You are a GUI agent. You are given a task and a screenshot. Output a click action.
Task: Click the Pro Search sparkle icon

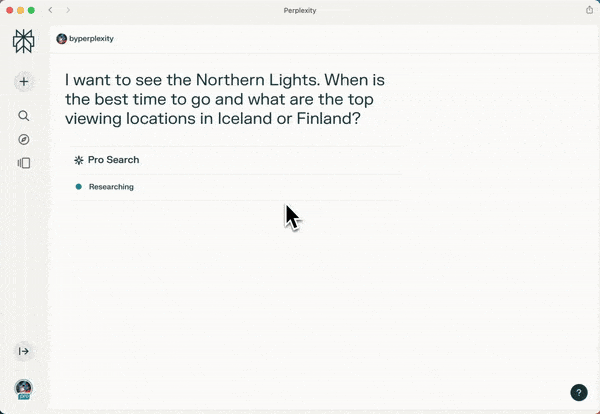click(x=78, y=160)
